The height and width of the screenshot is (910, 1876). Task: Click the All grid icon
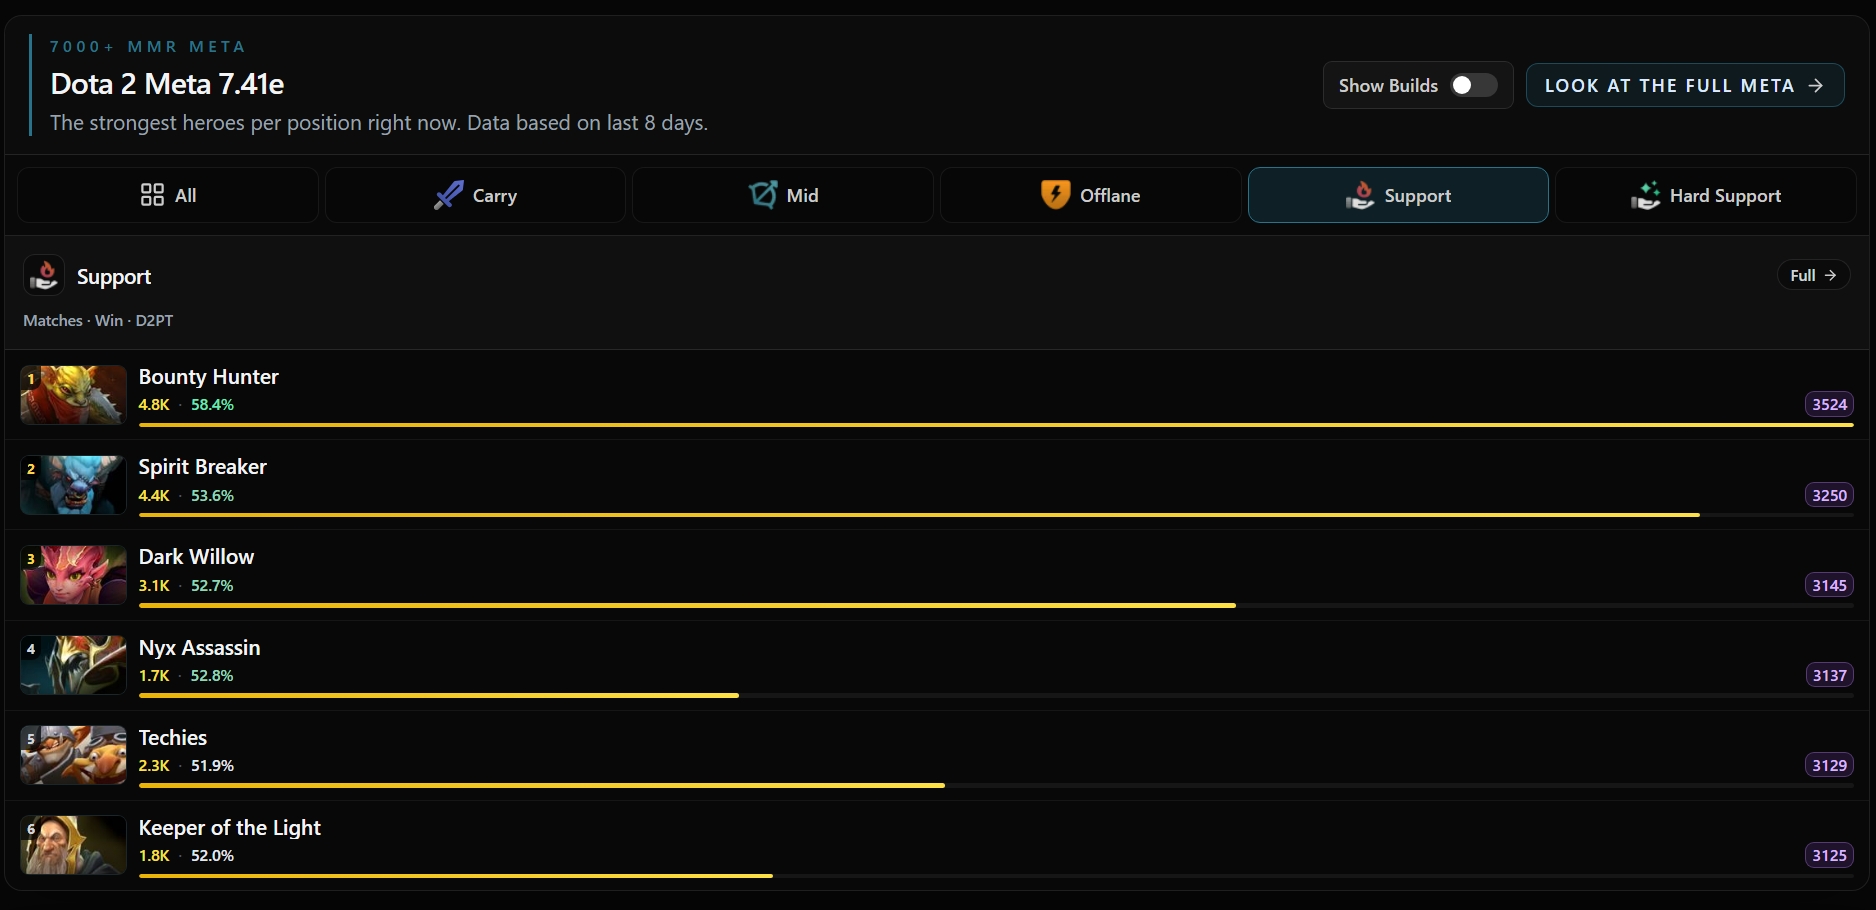click(x=152, y=195)
